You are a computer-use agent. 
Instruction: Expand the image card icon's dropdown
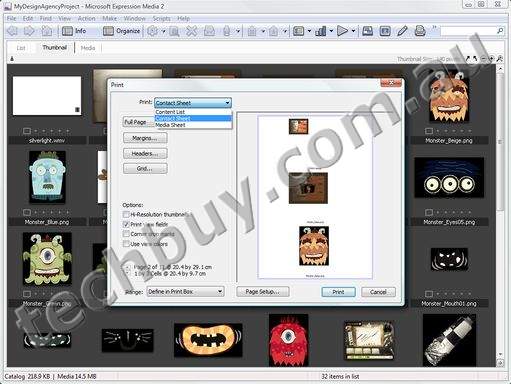(309, 31)
